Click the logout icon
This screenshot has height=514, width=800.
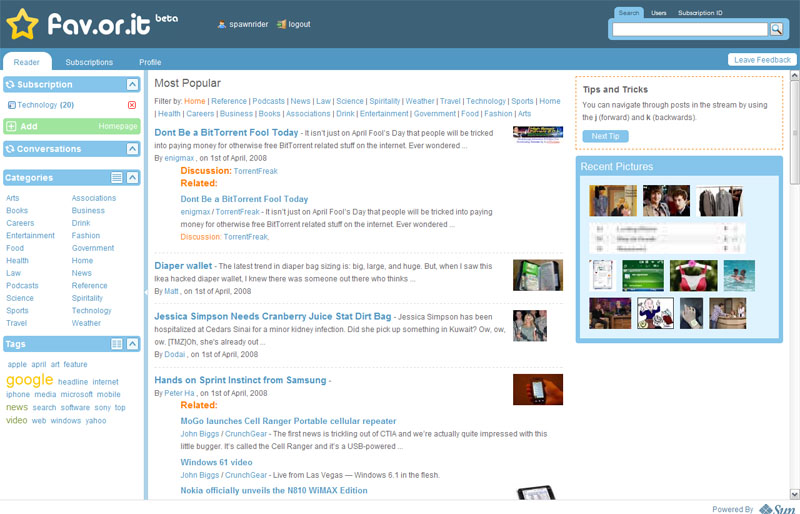tap(281, 24)
